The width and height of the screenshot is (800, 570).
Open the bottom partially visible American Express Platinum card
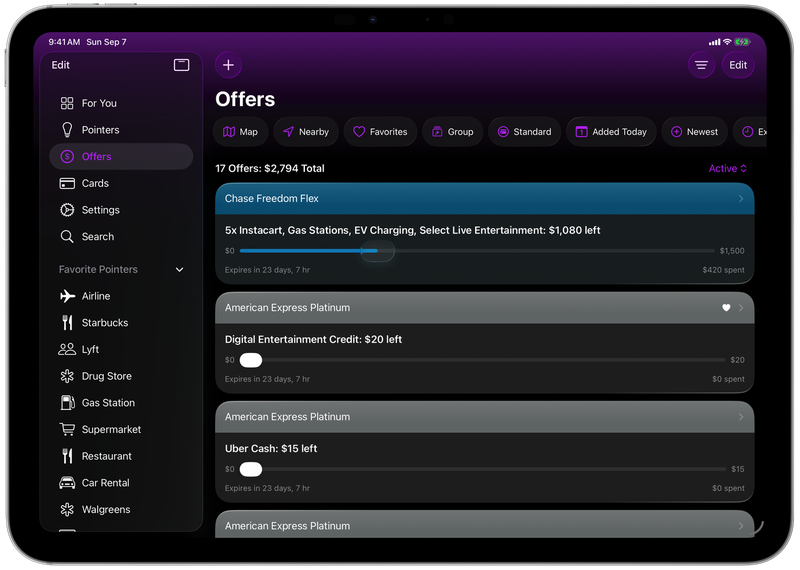[x=485, y=525]
